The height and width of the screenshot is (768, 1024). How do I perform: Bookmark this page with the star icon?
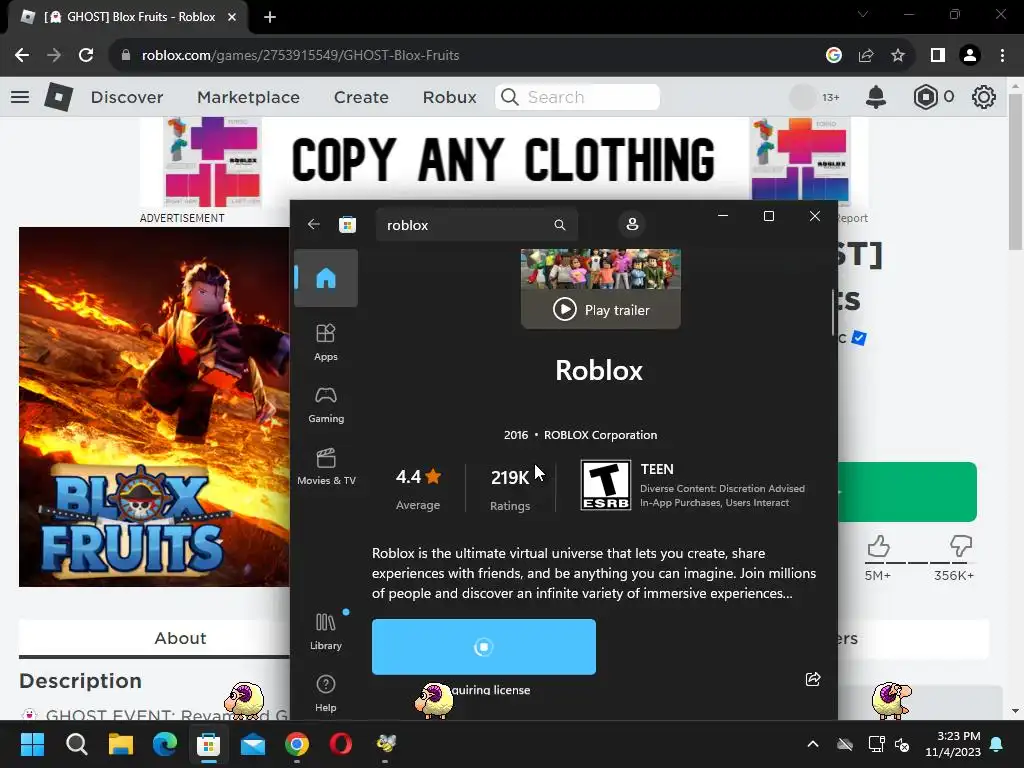pos(898,56)
